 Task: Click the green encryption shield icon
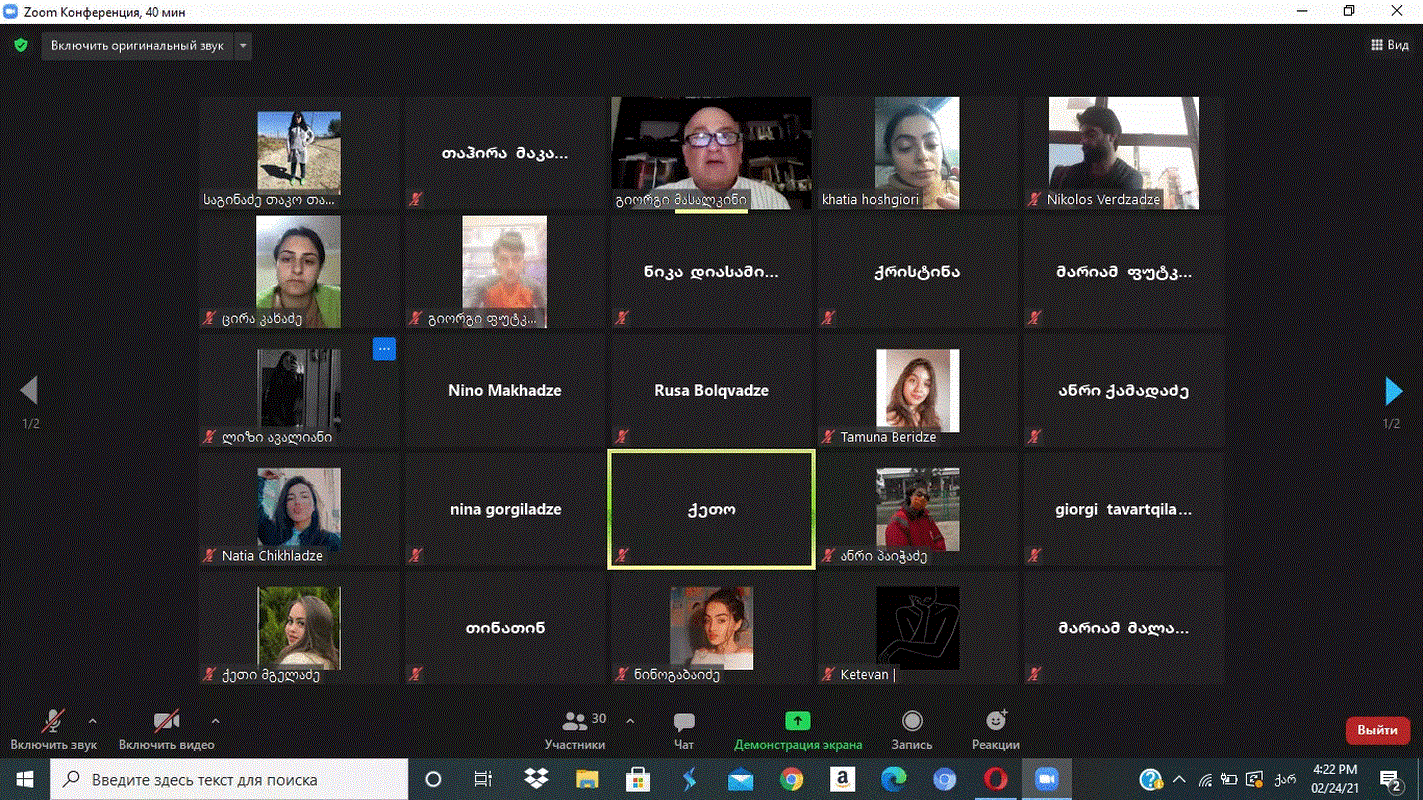[x=21, y=46]
